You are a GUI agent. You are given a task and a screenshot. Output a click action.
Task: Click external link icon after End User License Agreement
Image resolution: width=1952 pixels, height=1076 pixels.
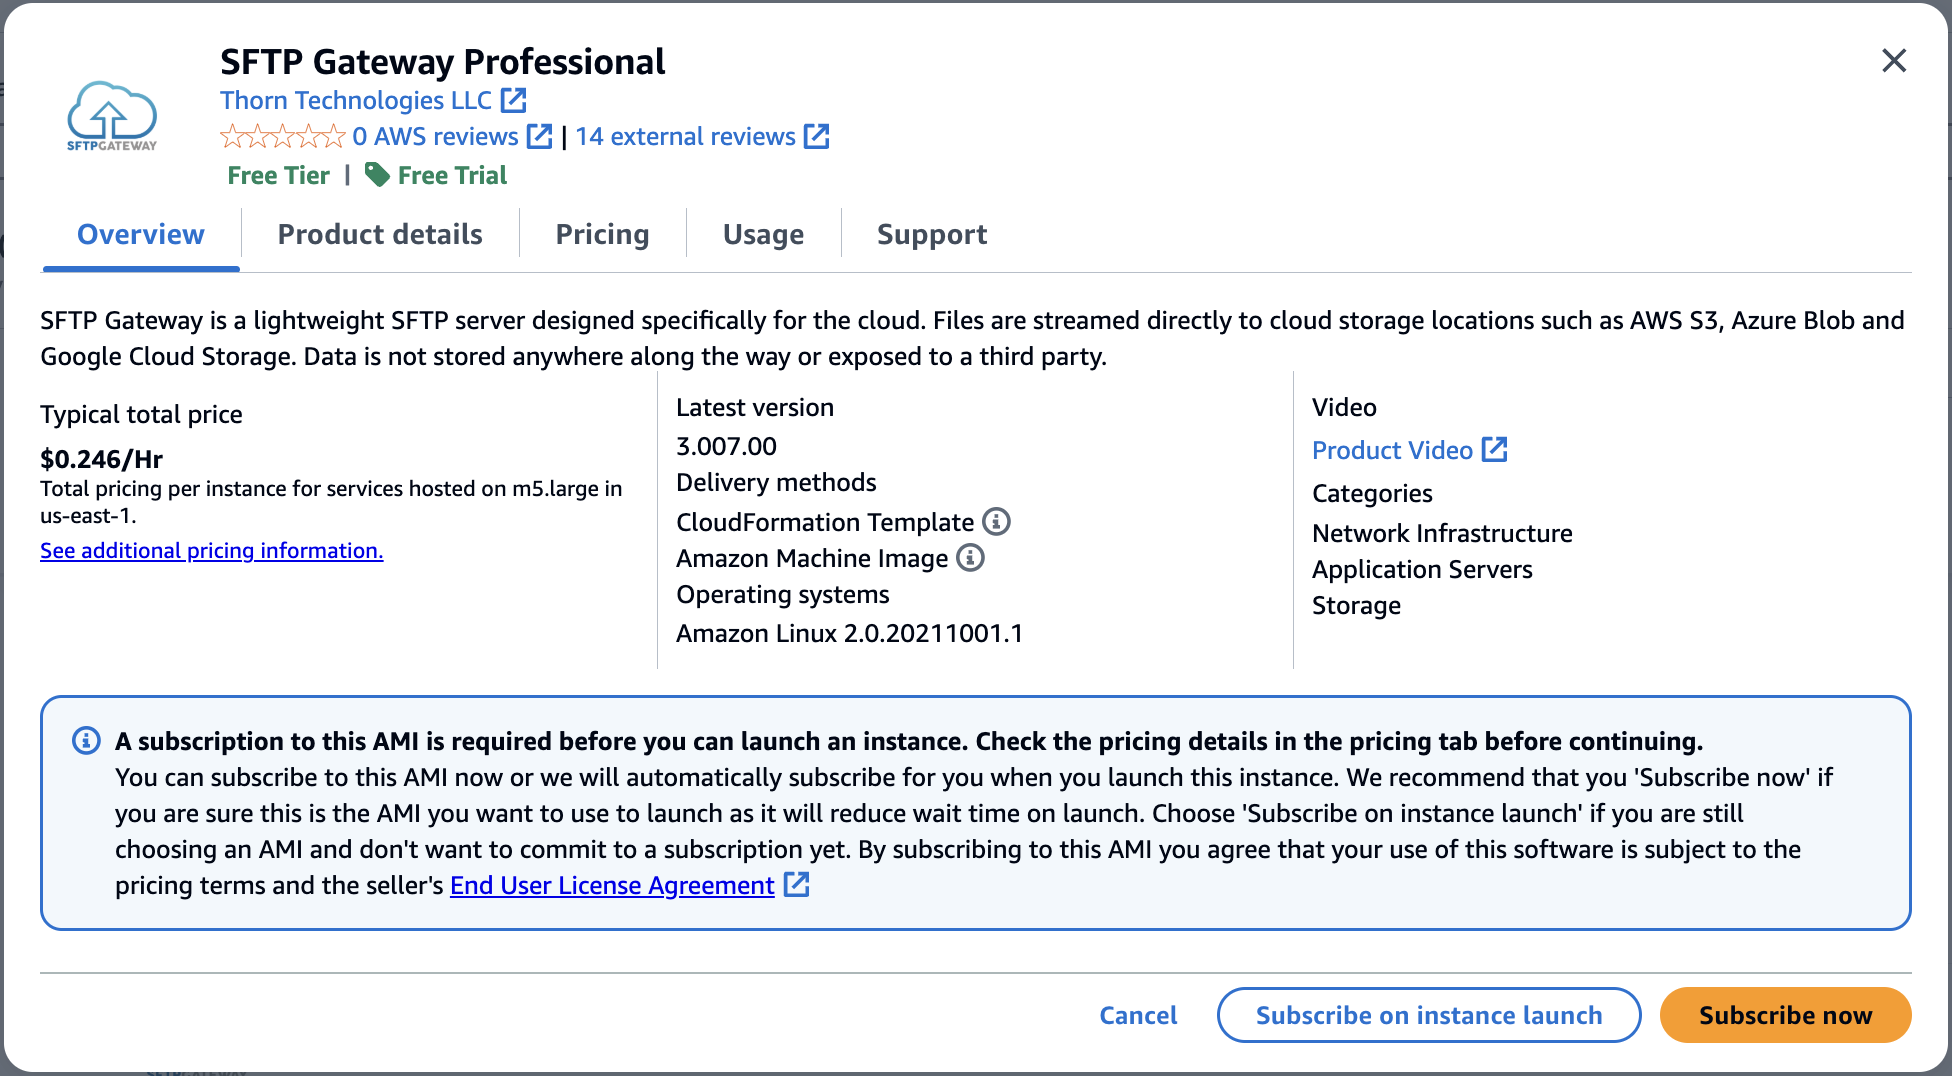797,885
